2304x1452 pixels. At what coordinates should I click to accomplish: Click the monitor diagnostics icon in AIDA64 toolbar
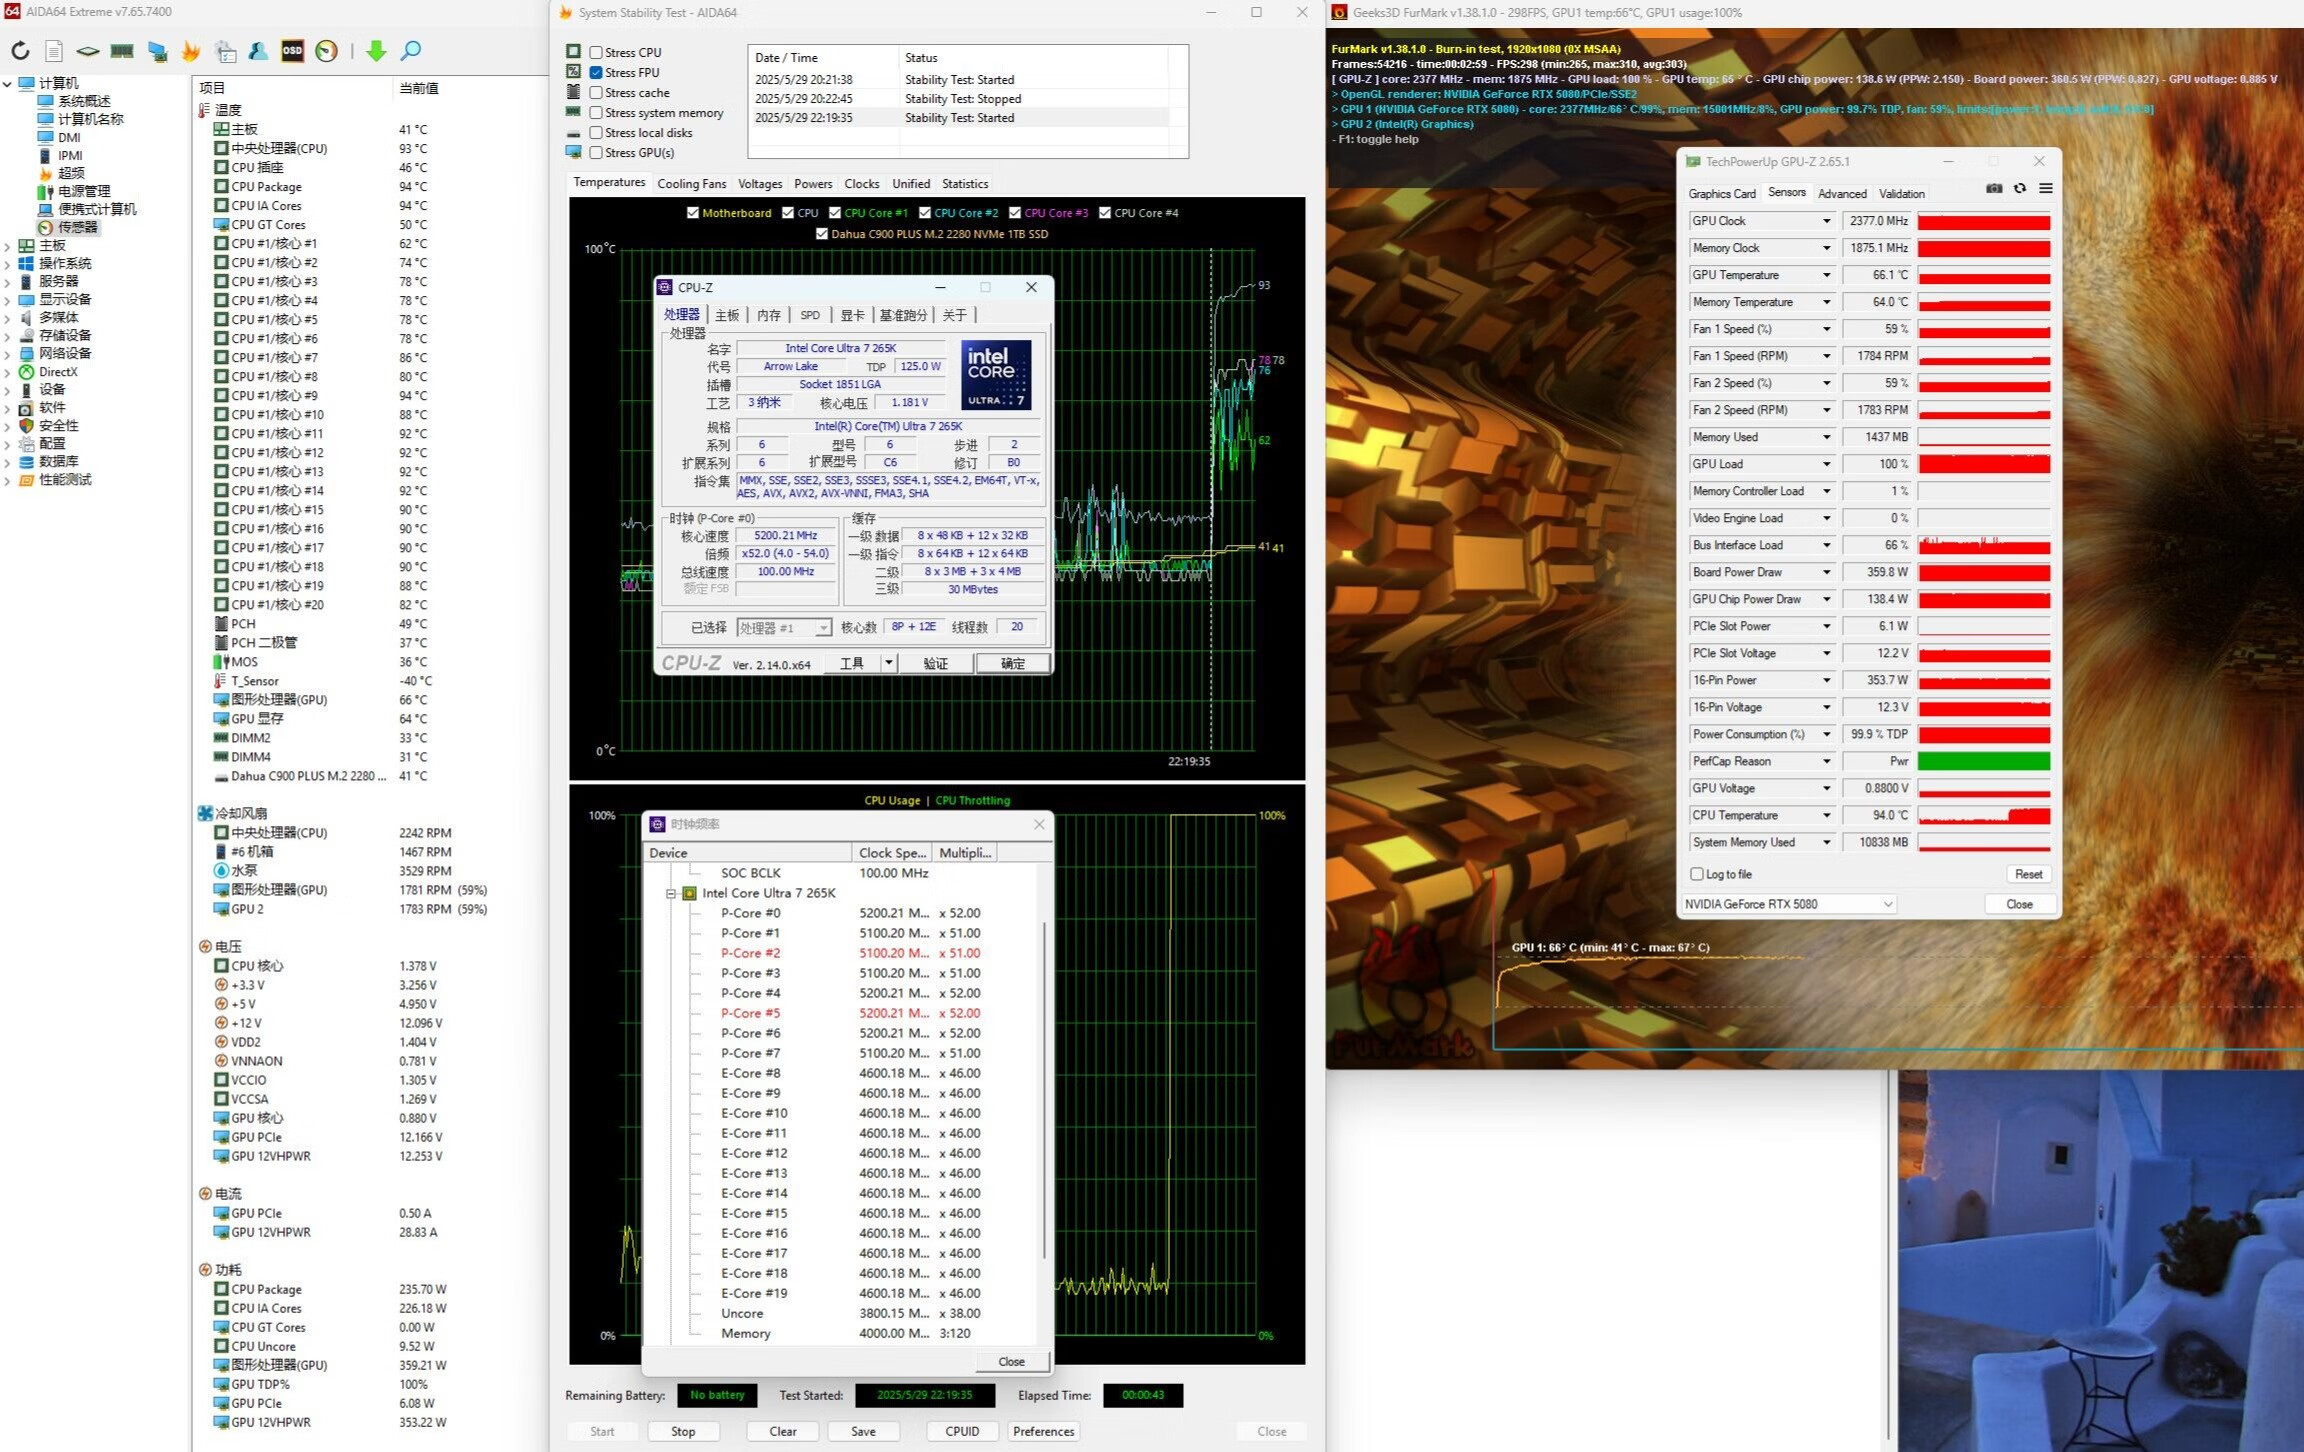[157, 51]
